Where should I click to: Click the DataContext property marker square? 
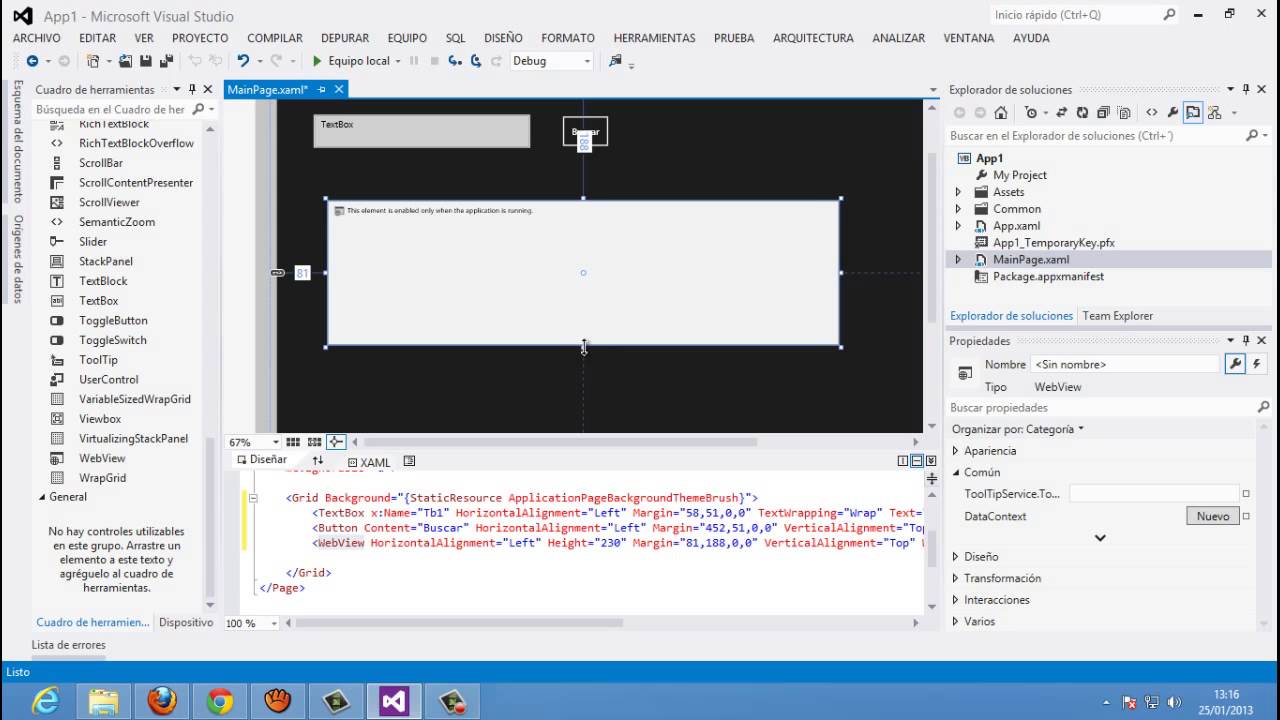[1246, 516]
